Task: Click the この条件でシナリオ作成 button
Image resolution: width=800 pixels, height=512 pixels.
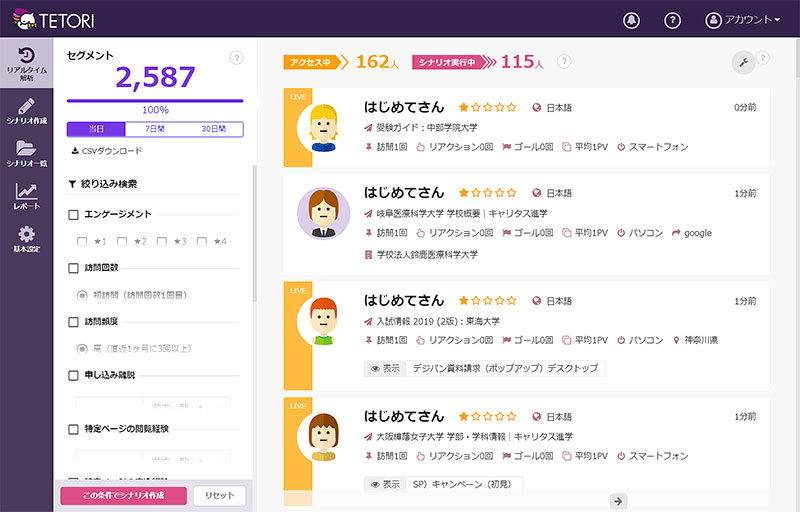Action: click(x=123, y=496)
